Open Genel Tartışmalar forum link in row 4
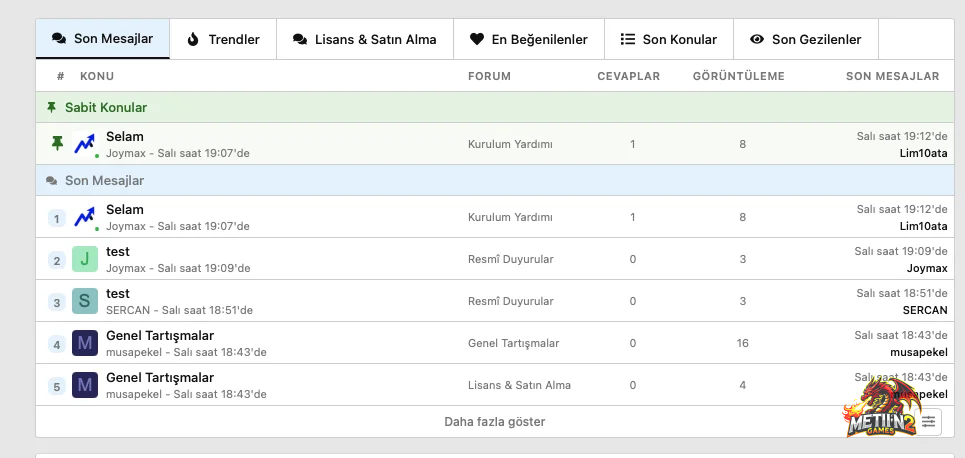 click(x=514, y=343)
